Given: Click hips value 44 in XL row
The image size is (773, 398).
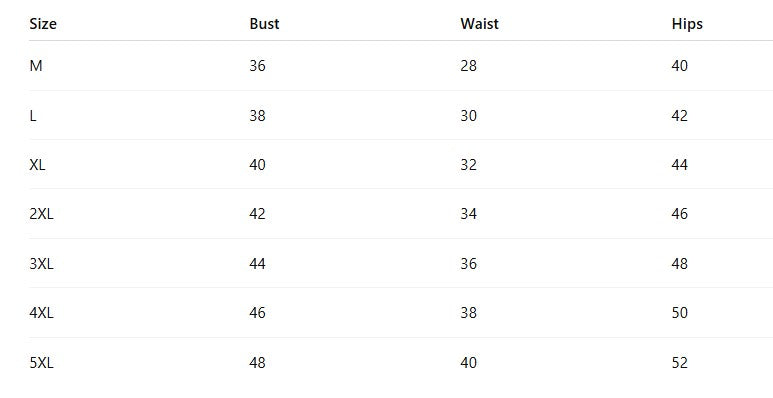Looking at the screenshot, I should click(679, 165).
